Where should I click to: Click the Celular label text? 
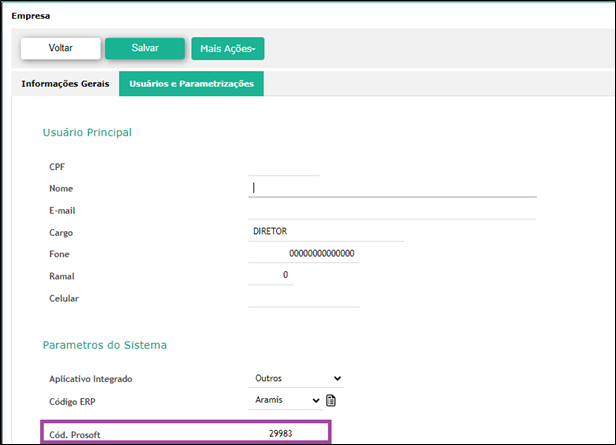point(64,298)
